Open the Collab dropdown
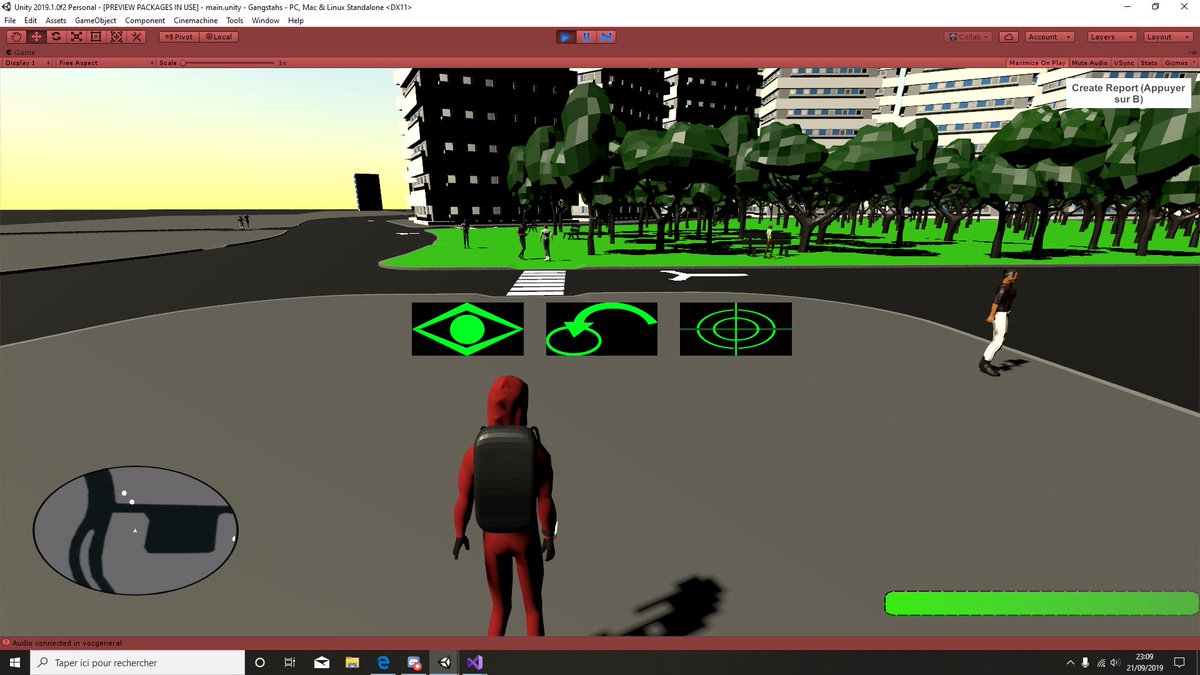Image resolution: width=1200 pixels, height=675 pixels. [968, 37]
